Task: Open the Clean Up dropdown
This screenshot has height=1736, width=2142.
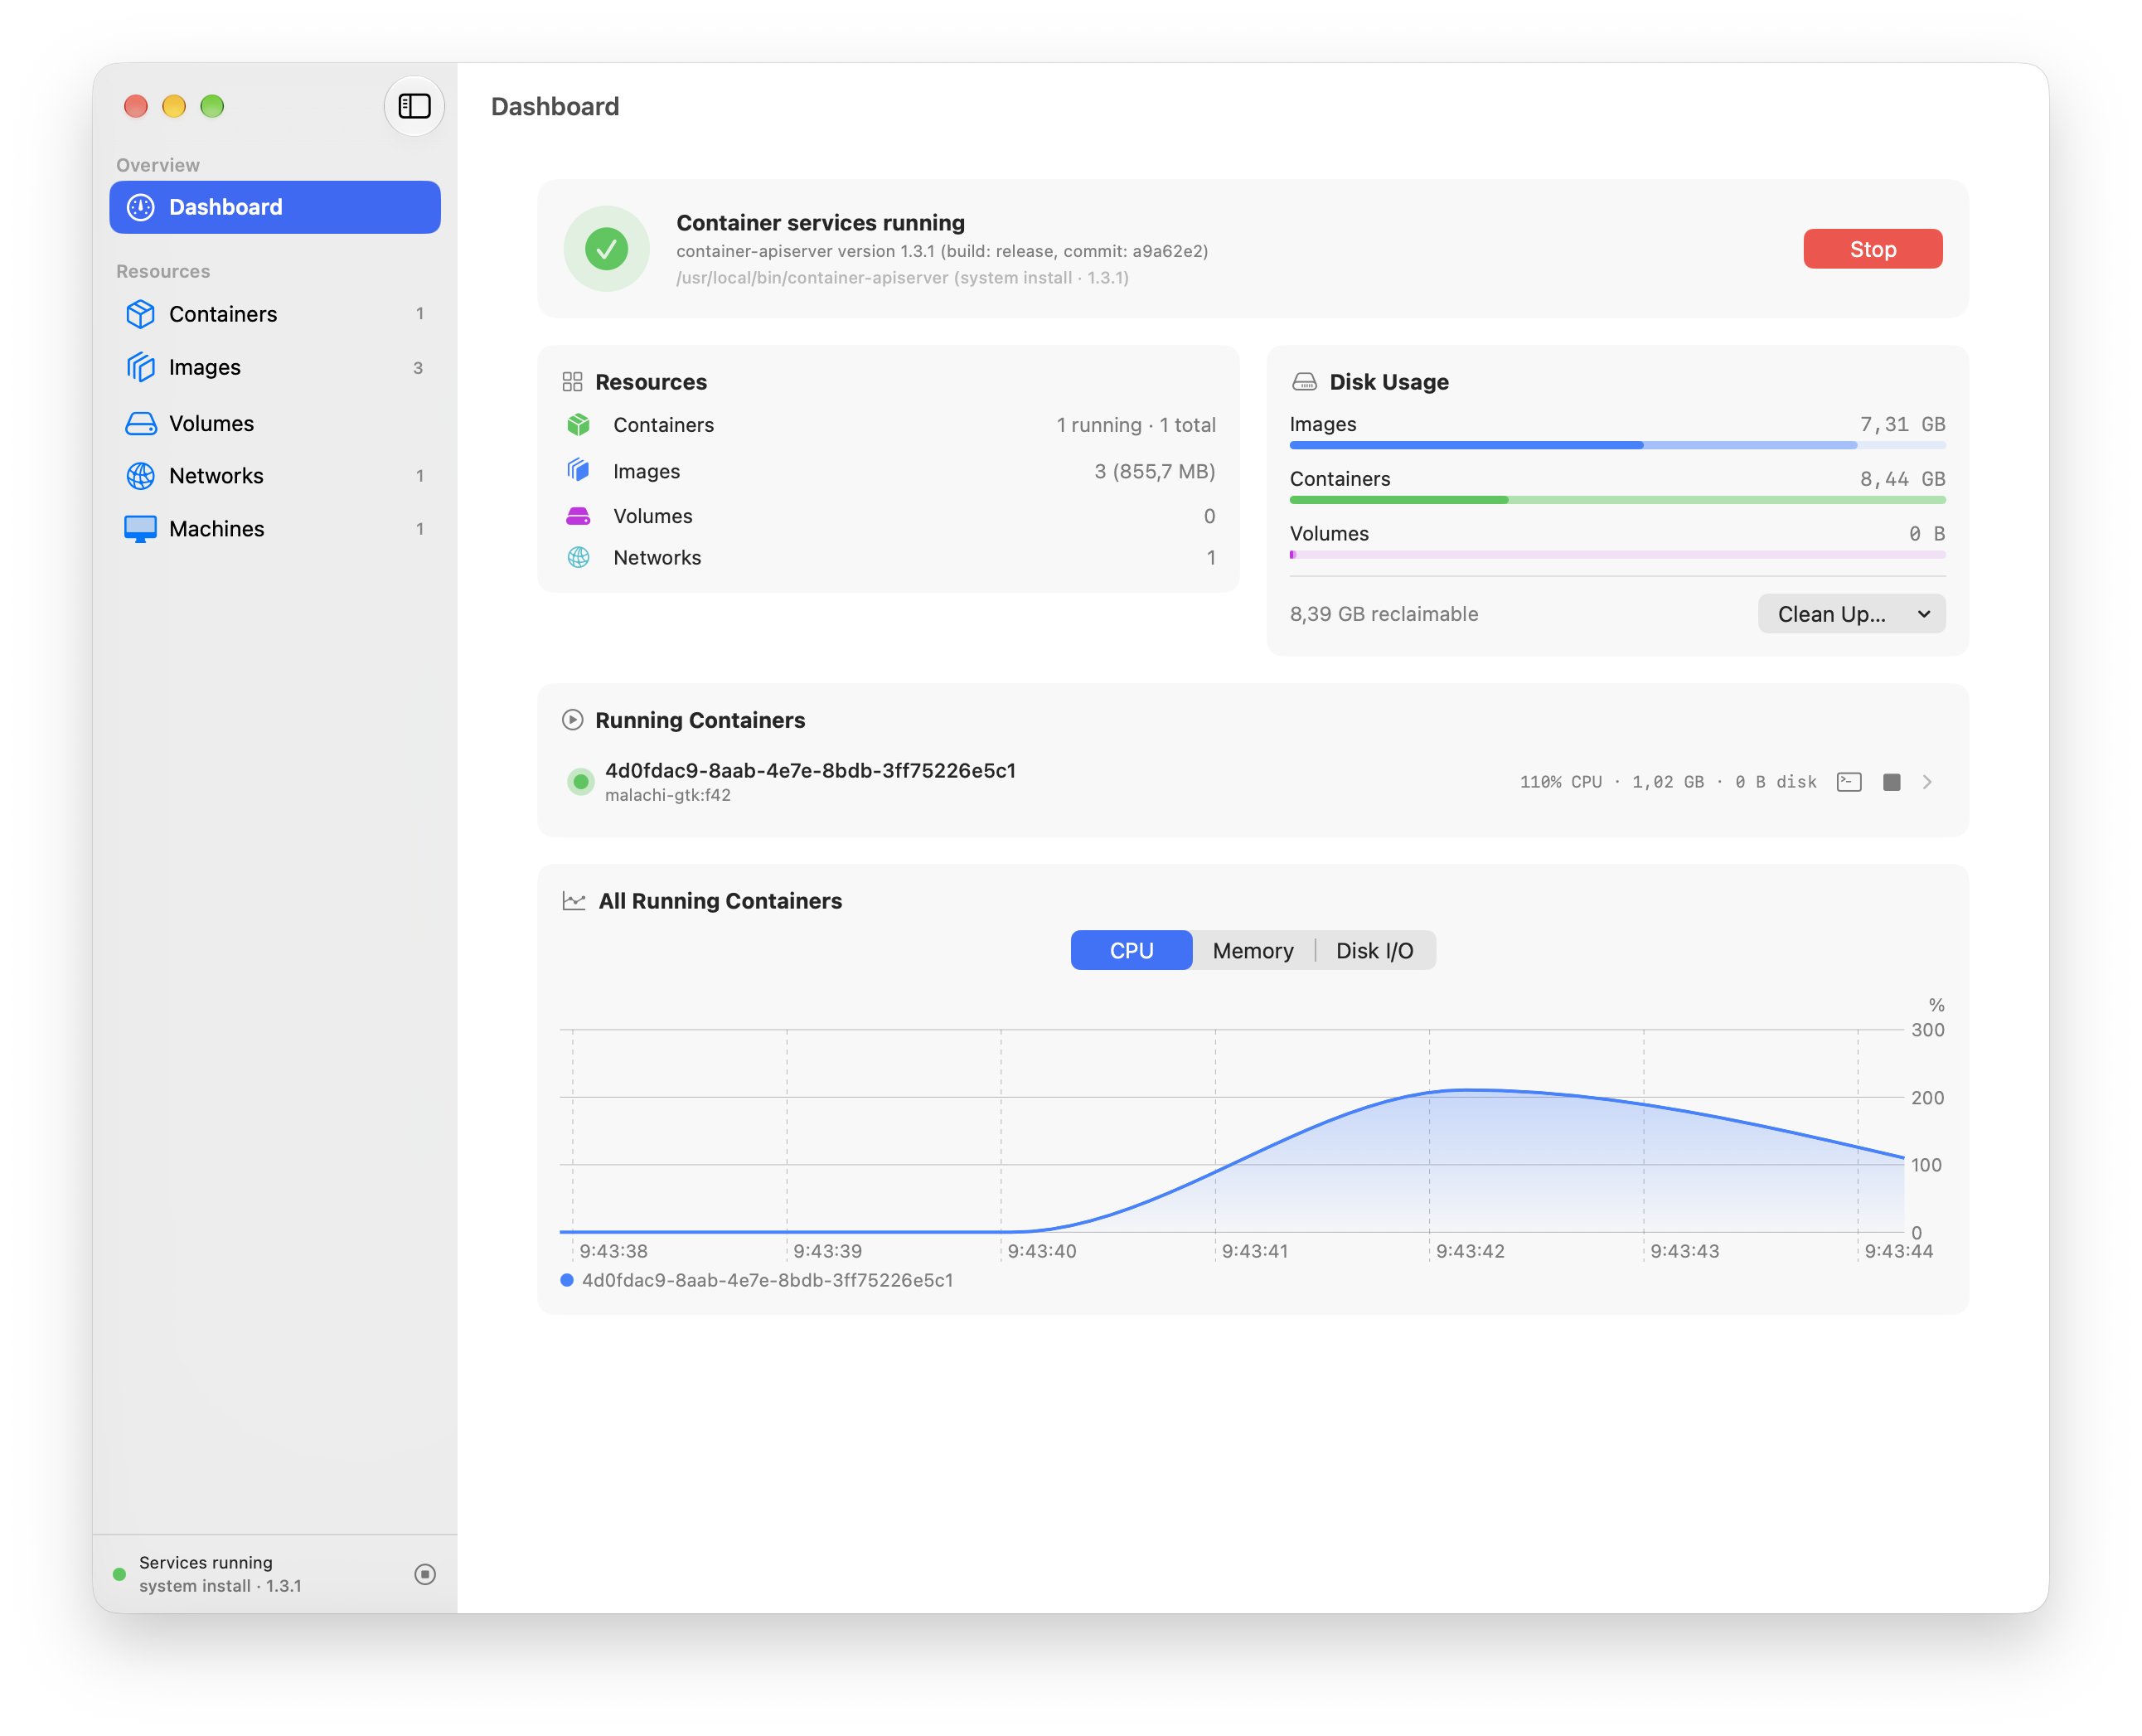Action: tap(1851, 614)
